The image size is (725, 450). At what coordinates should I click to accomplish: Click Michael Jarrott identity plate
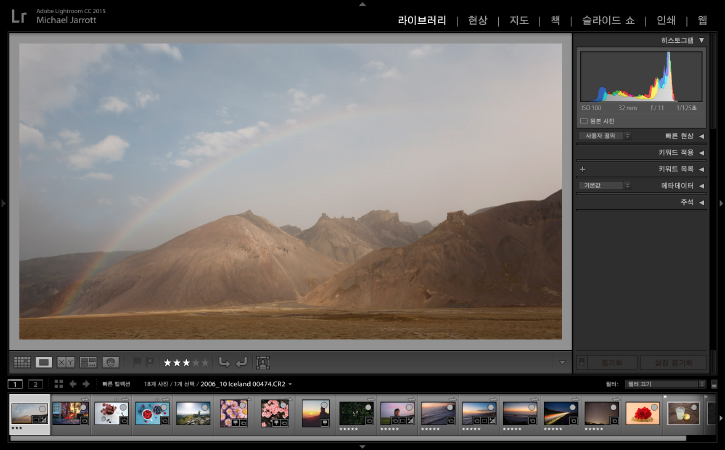66,20
